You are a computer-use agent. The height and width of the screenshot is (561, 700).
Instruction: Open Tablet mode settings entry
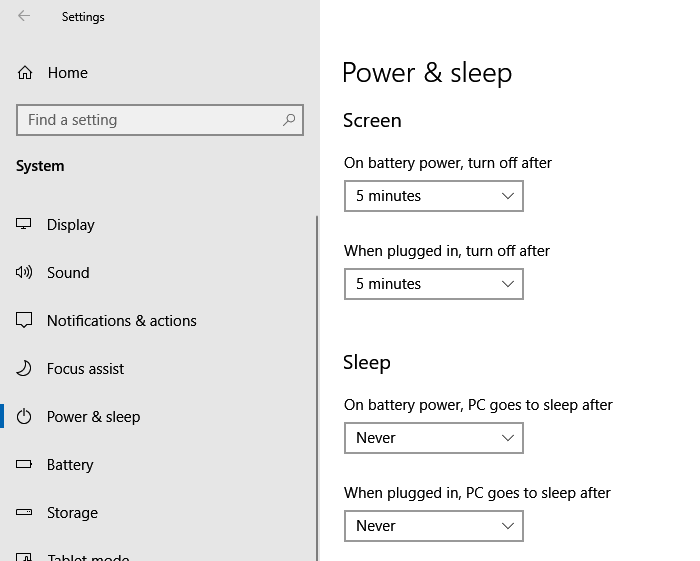[x=88, y=557]
